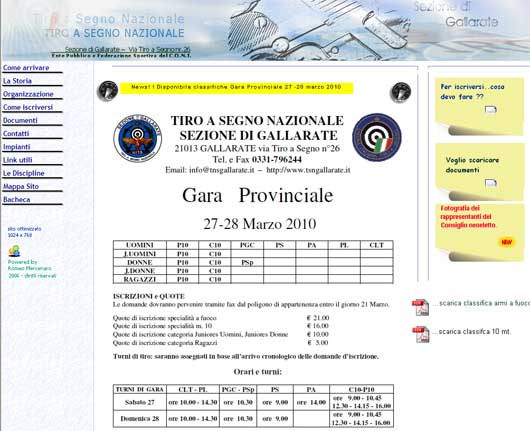Image resolution: width=530 pixels, height=431 pixels.
Task: Click the J.DONNE row label
Action: tap(140, 271)
